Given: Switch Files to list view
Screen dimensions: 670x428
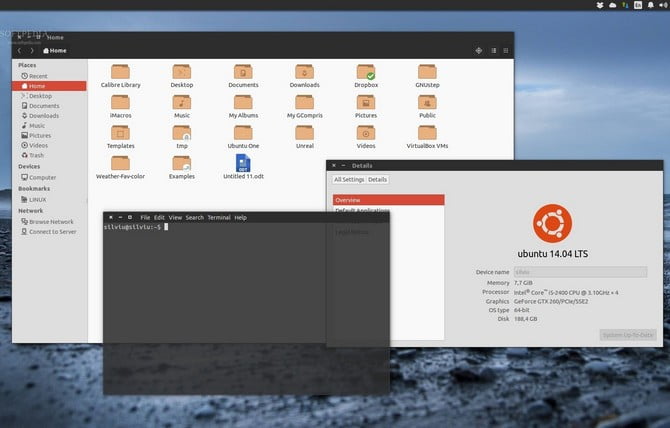Looking at the screenshot, I should [494, 50].
